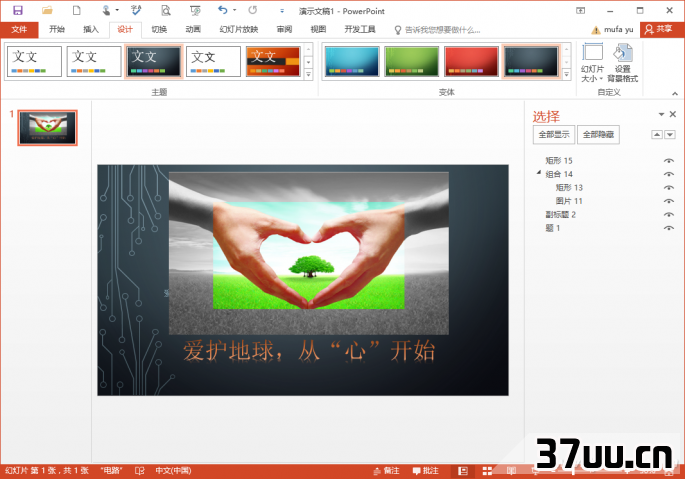Viewport: 685px width, 479px height.
Task: Switch to the 开始 home tab
Action: tap(57, 30)
